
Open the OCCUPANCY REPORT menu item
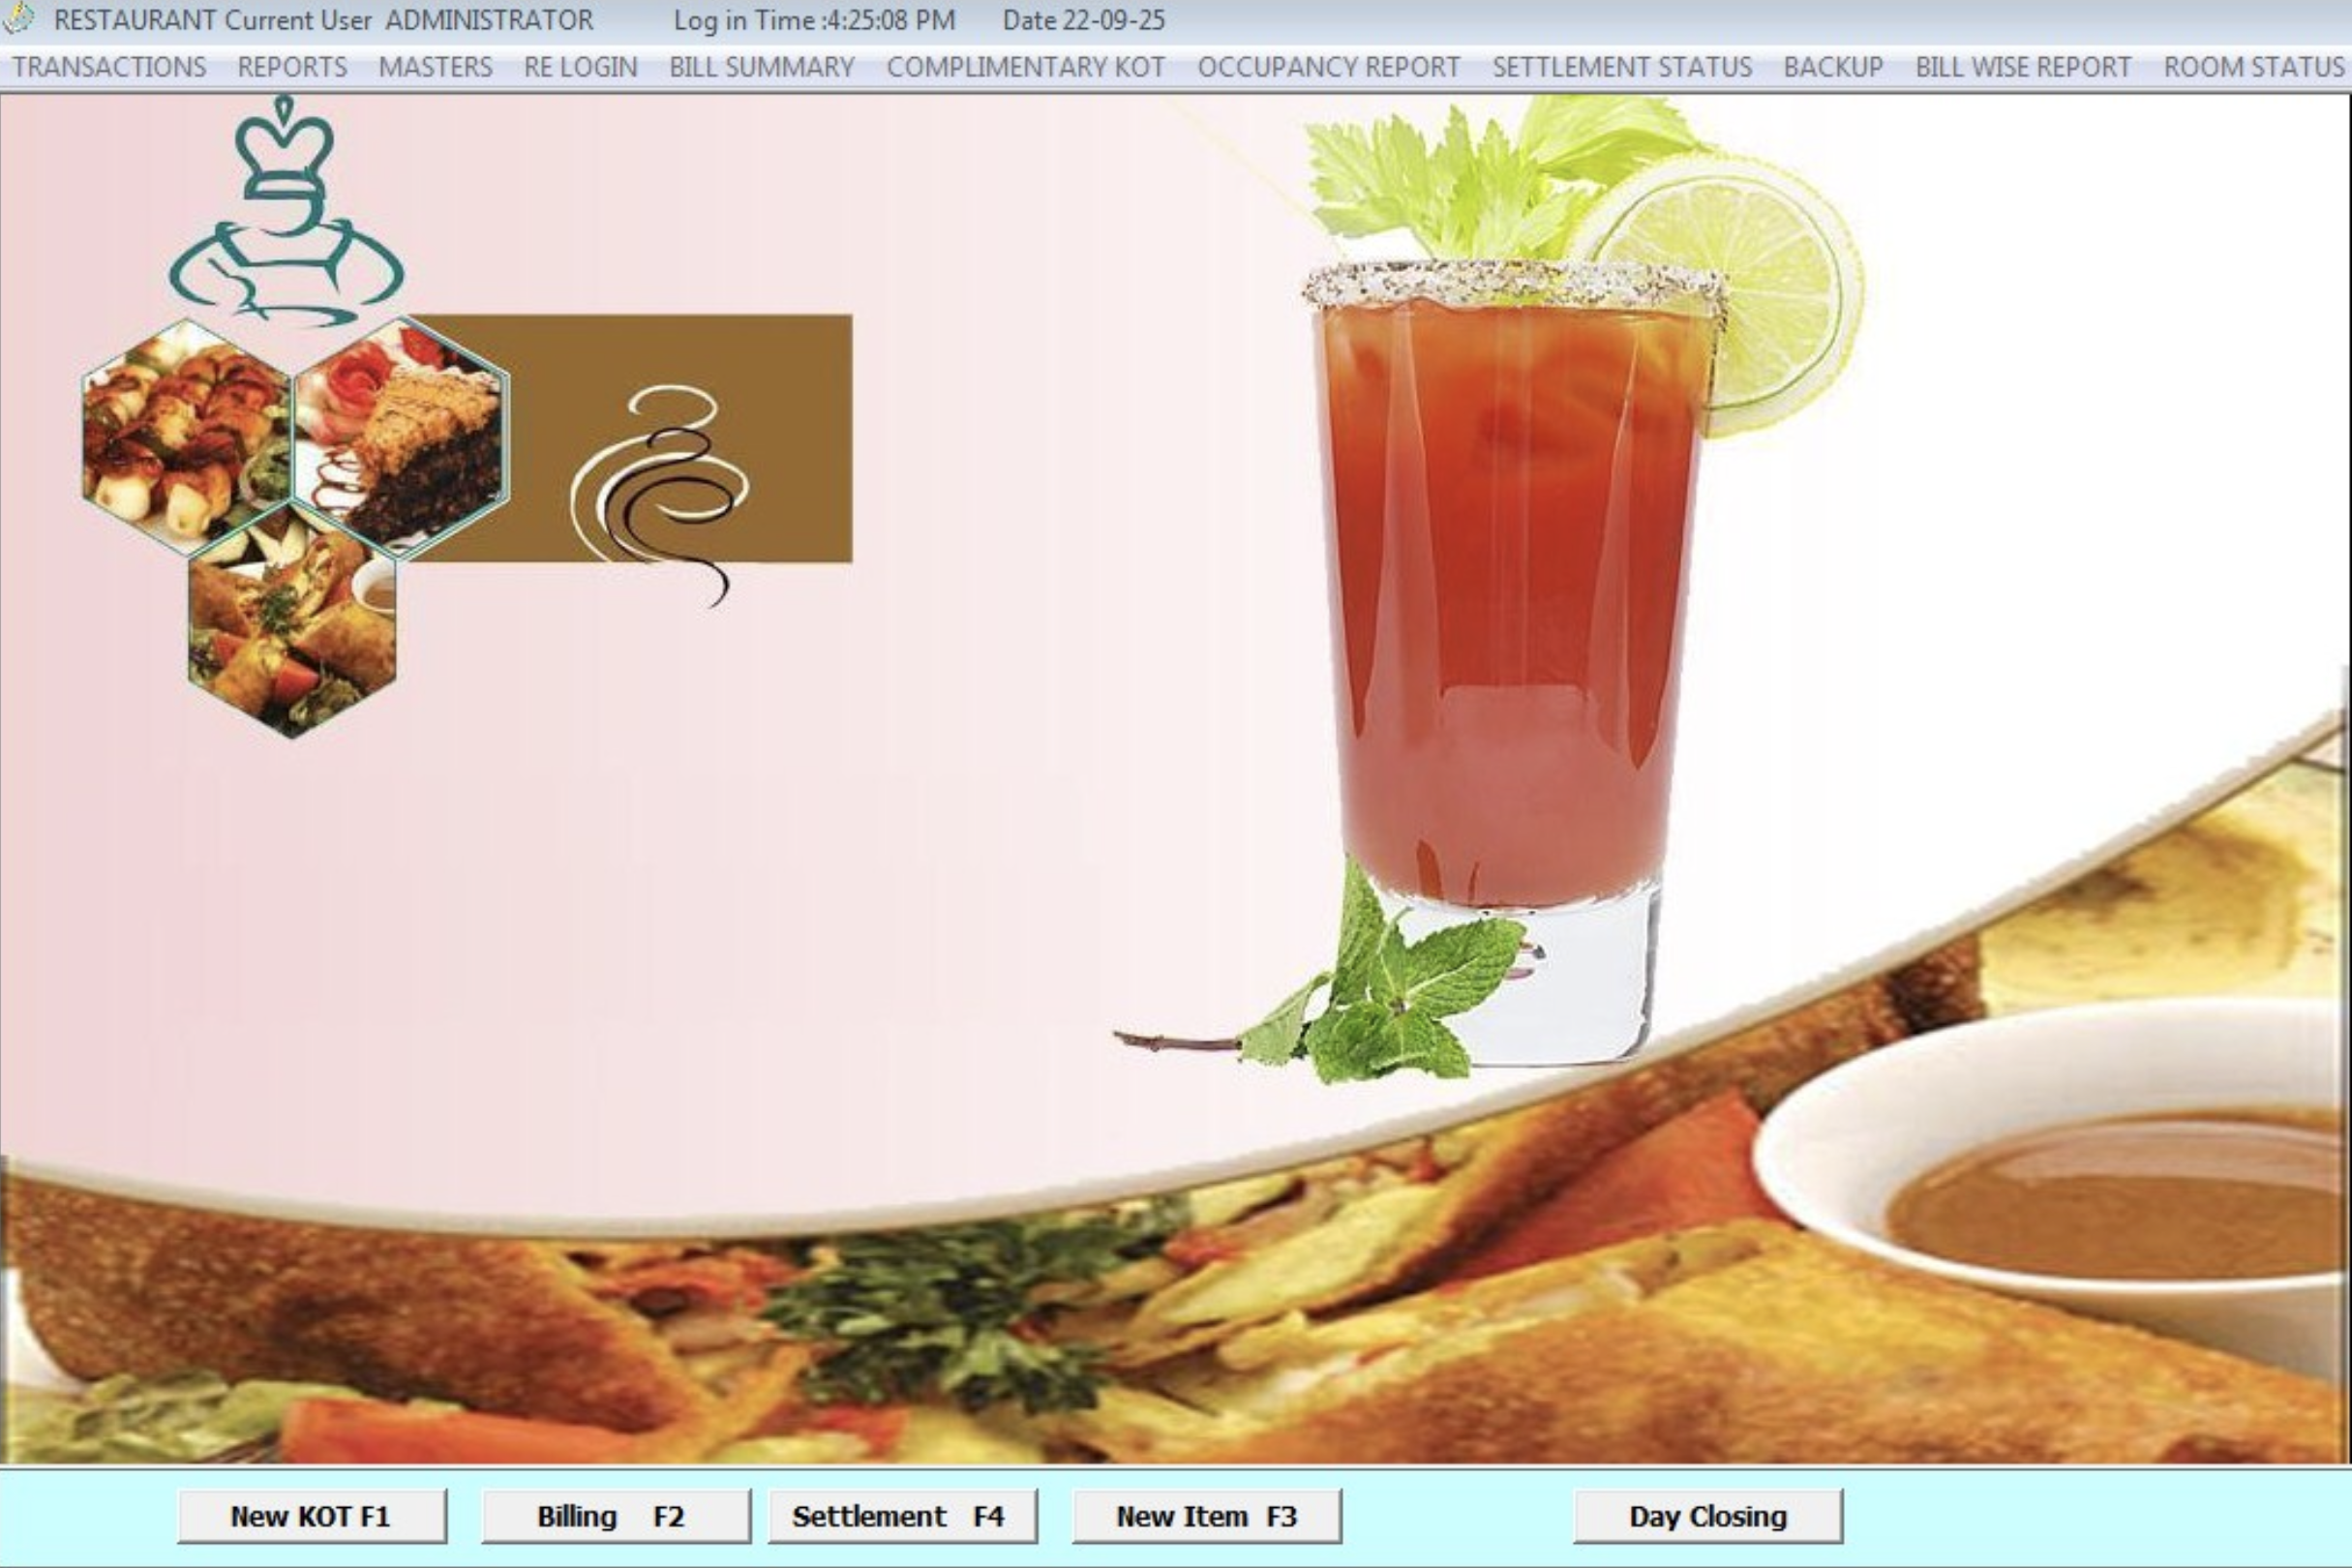pyautogui.click(x=1328, y=67)
